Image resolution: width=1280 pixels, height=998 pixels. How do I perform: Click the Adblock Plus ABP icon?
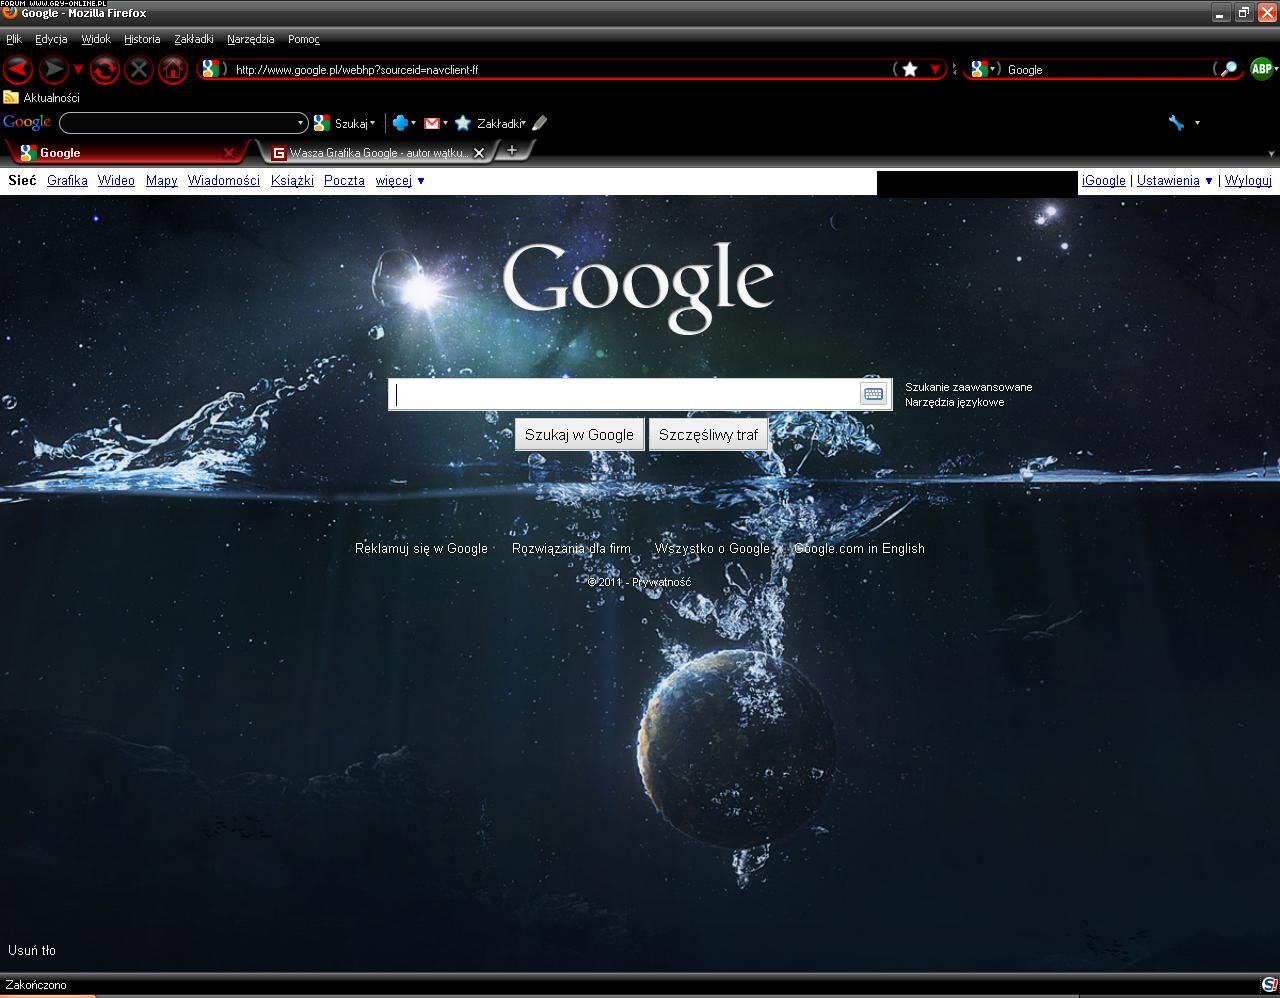[1262, 69]
